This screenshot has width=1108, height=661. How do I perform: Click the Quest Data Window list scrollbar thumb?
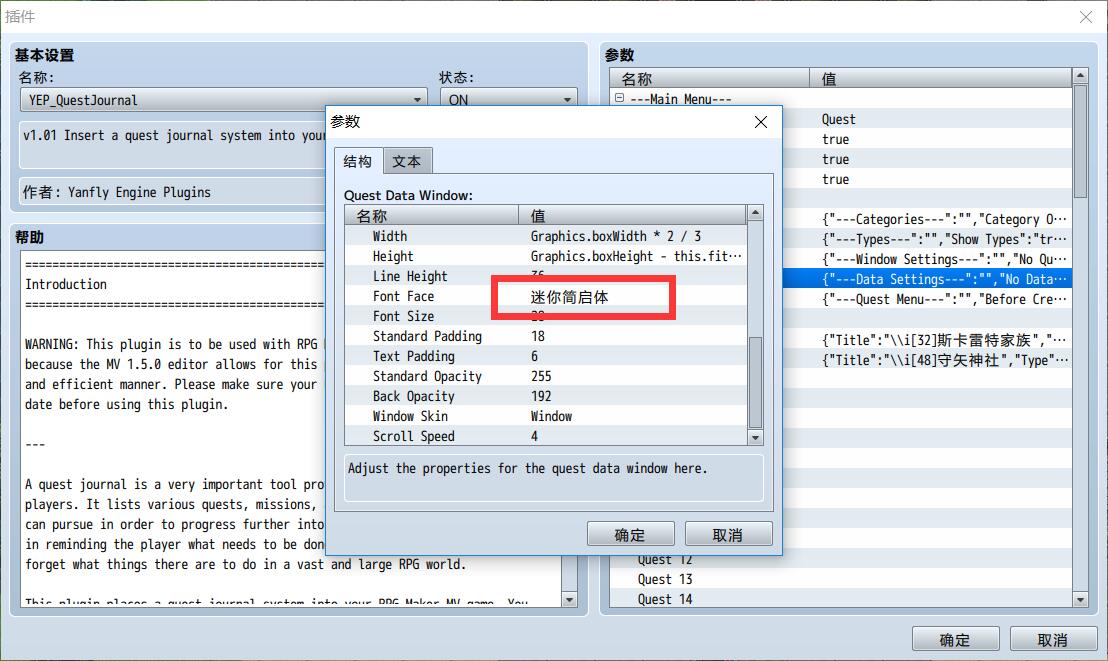tap(755, 382)
